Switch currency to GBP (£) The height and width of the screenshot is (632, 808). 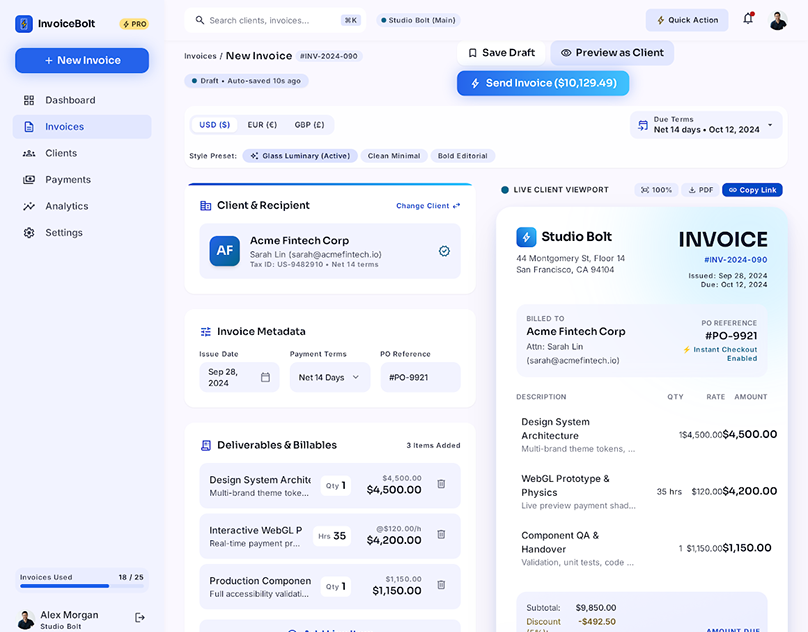pyautogui.click(x=309, y=125)
